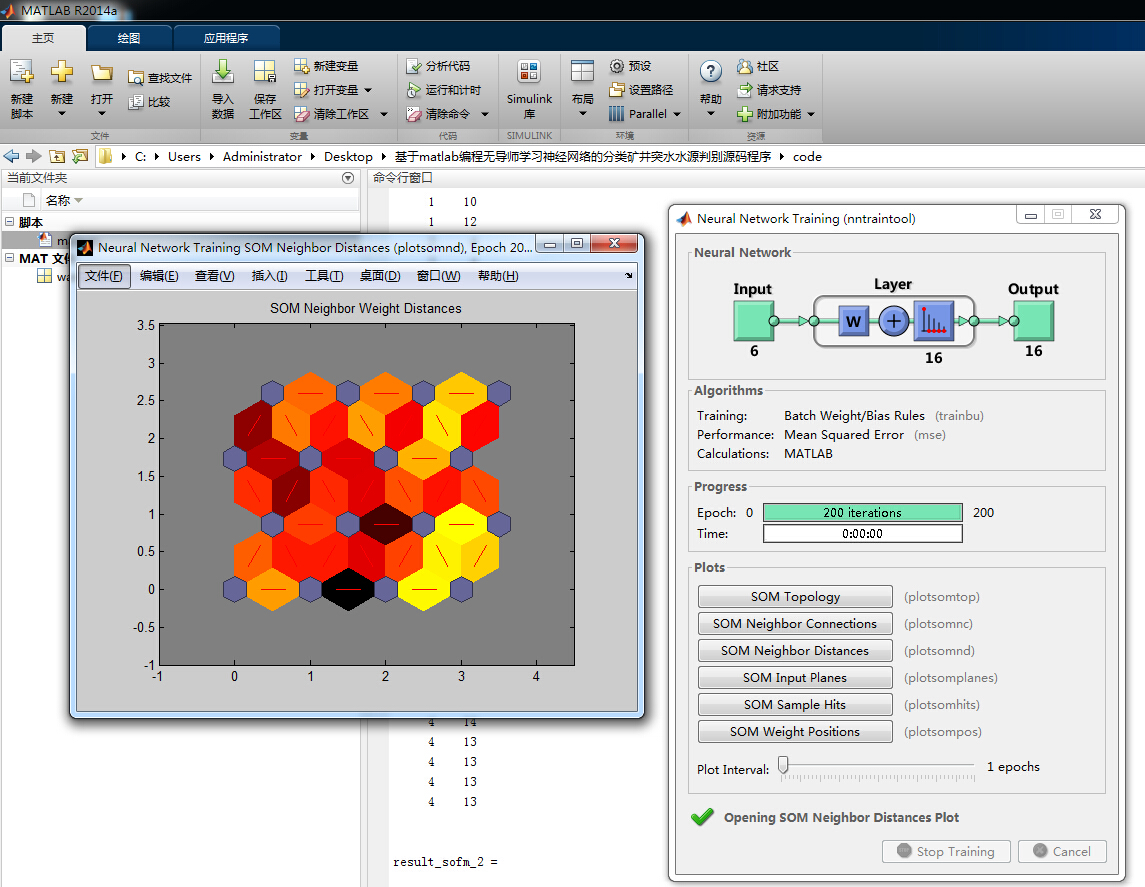Click figure toolbar dock arrow icon
This screenshot has height=887, width=1145.
pyautogui.click(x=629, y=276)
